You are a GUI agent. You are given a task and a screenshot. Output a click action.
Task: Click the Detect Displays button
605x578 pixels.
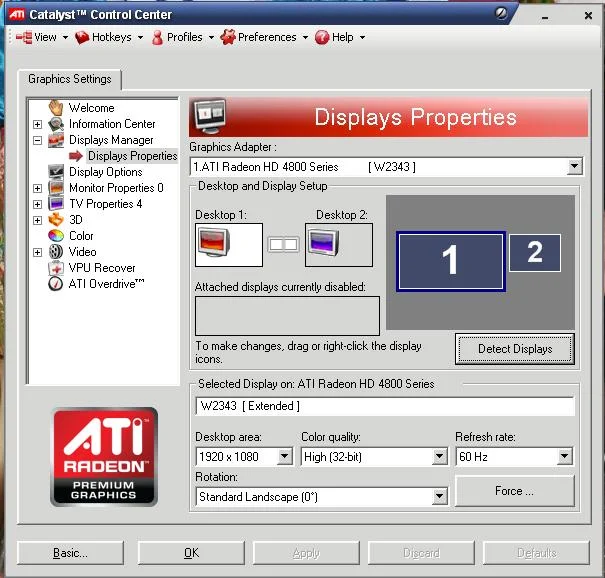(x=515, y=349)
